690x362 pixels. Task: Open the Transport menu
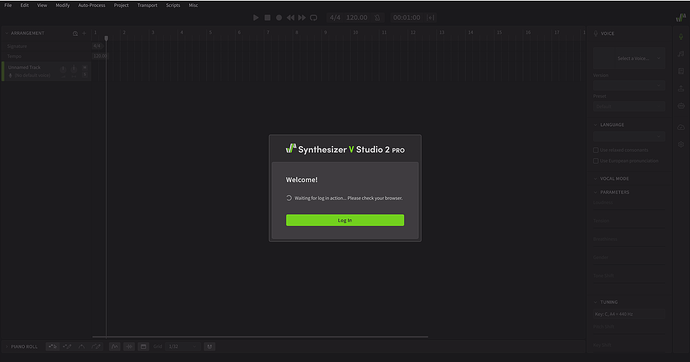[147, 5]
